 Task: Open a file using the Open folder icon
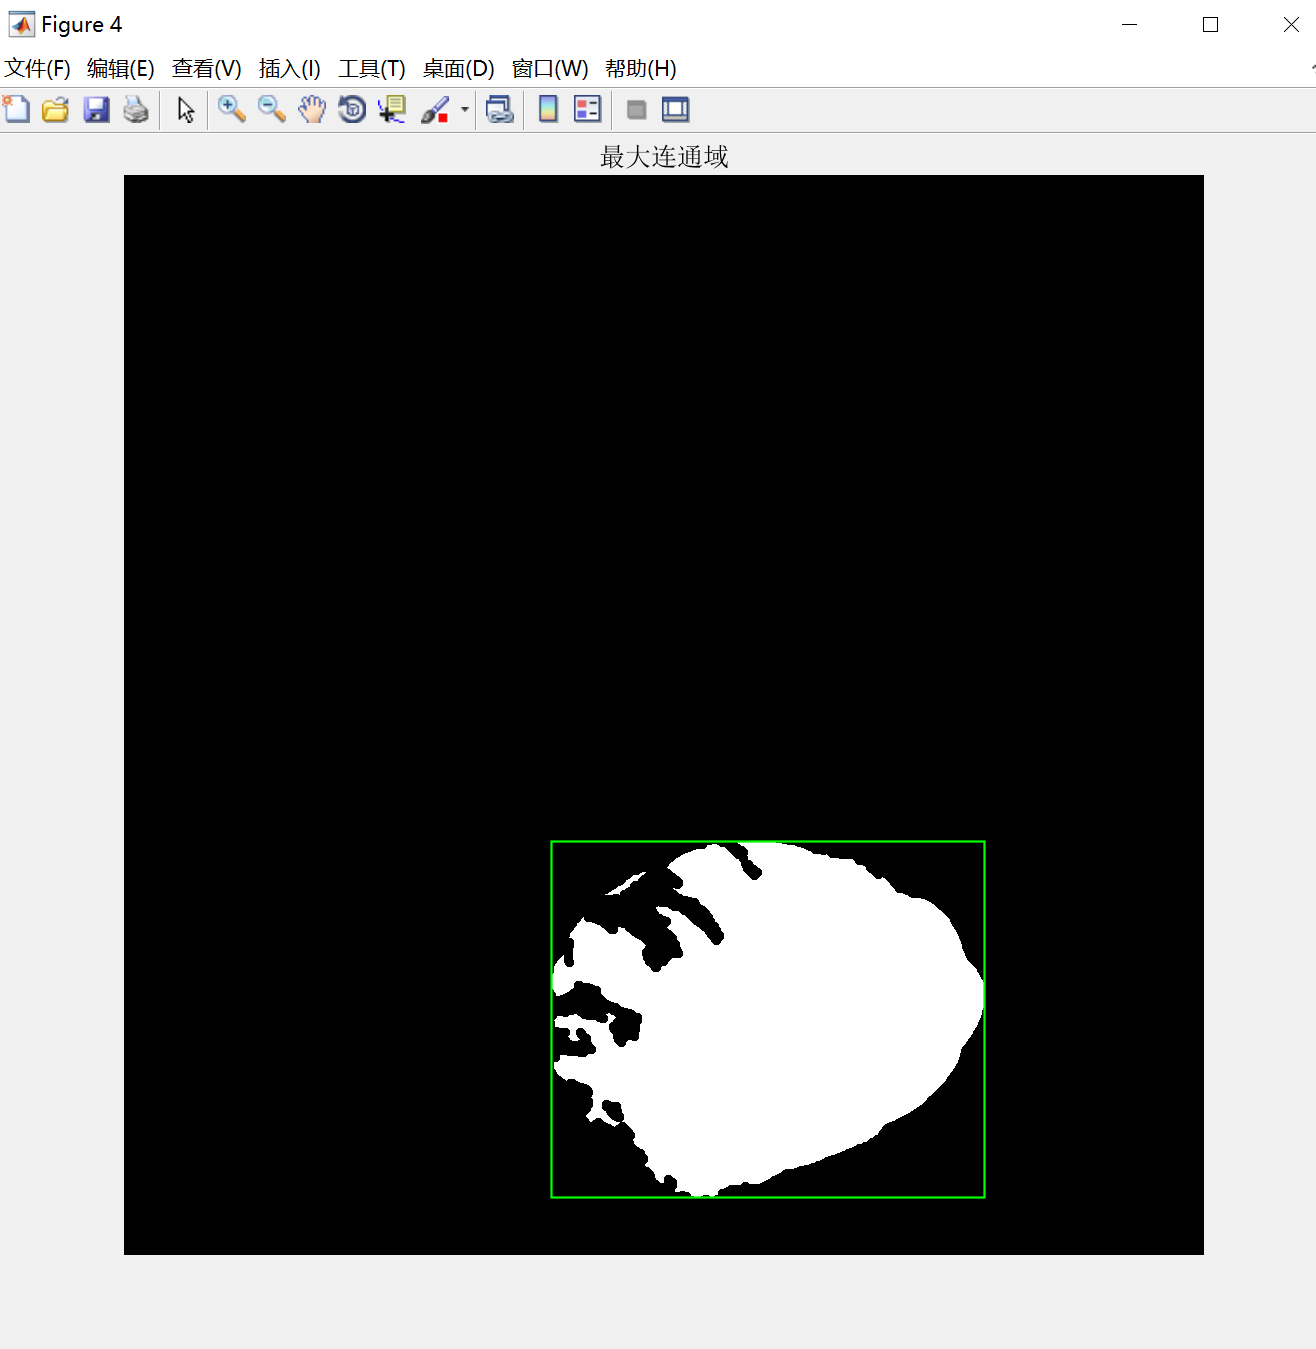55,110
